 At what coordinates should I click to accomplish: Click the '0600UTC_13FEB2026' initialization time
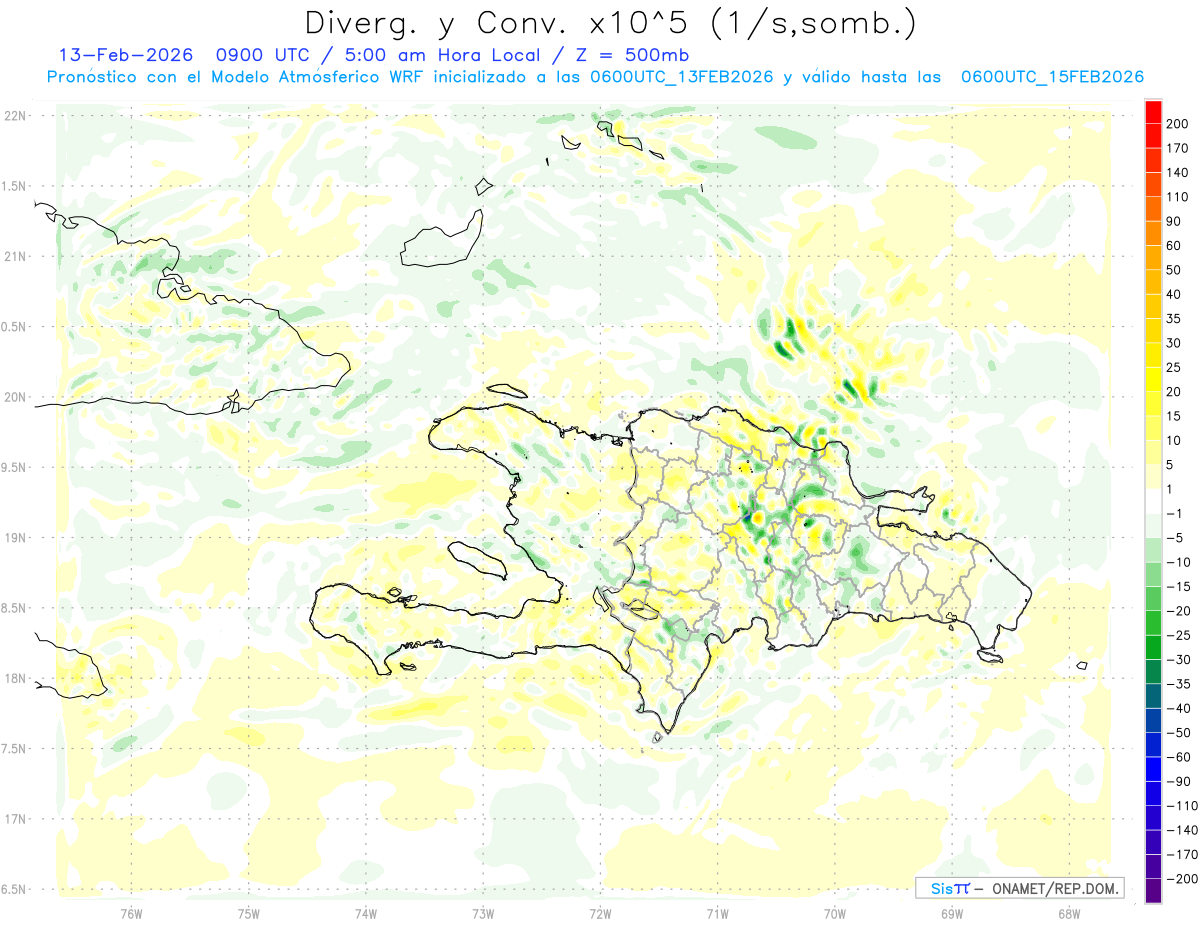pyautogui.click(x=682, y=77)
